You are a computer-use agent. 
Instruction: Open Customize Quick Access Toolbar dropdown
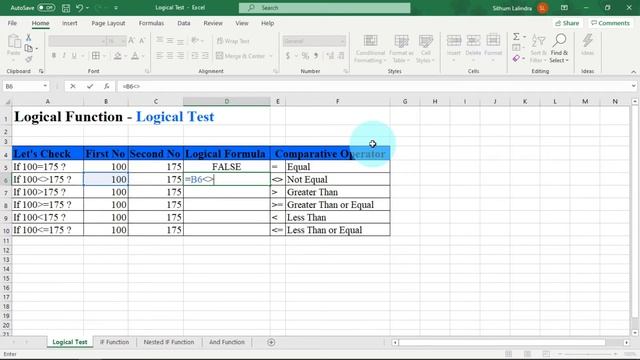[116, 8]
